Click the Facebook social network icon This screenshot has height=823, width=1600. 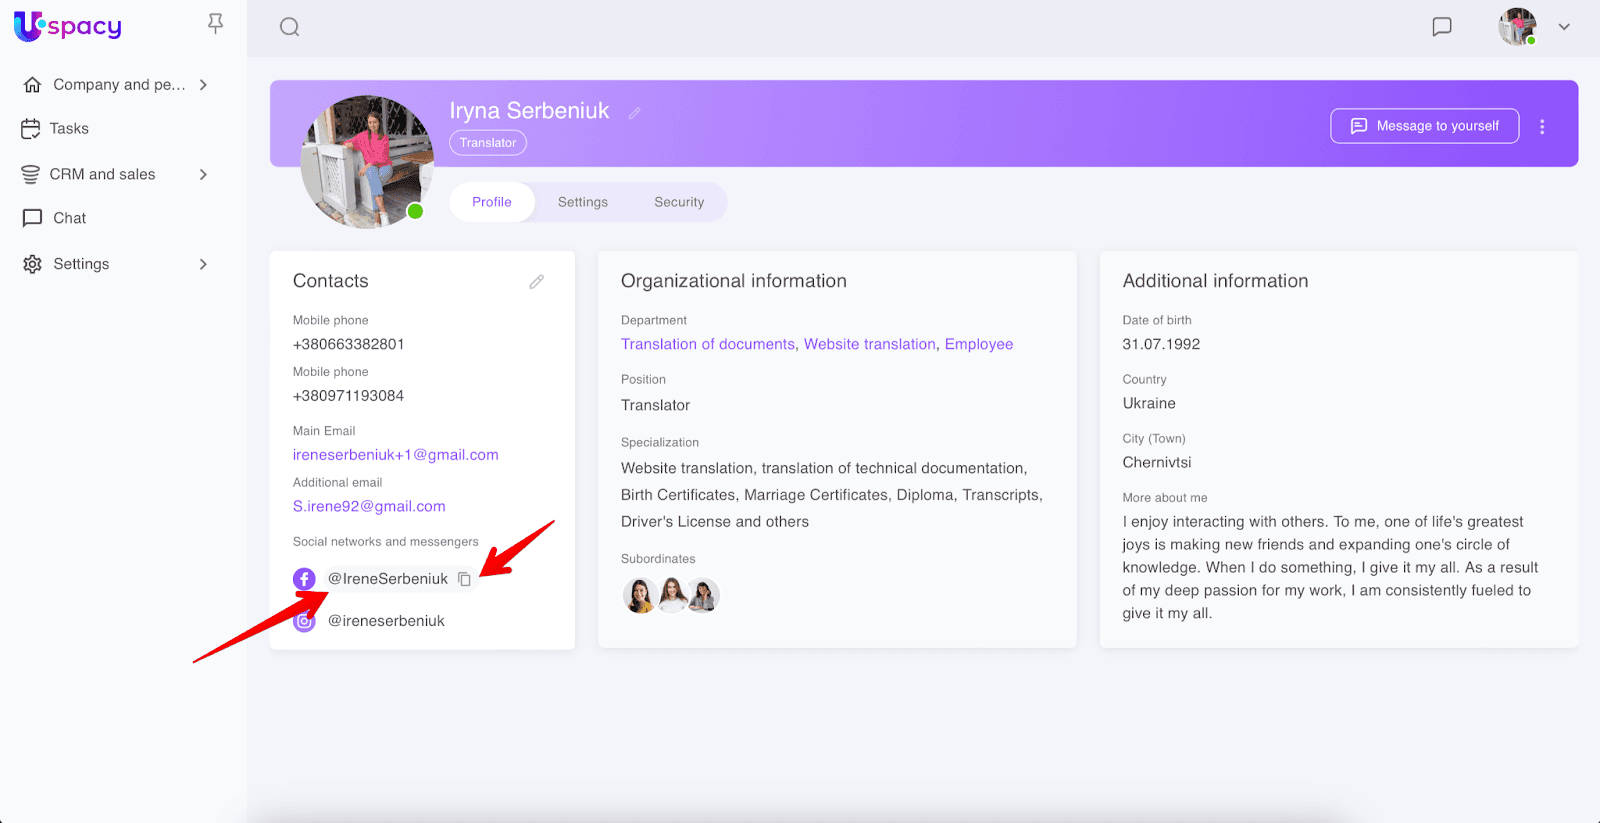click(x=304, y=579)
